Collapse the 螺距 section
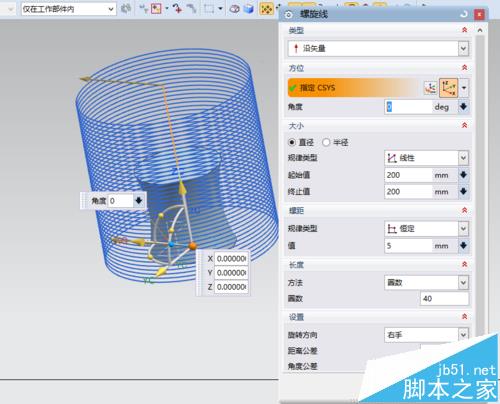 pyautogui.click(x=465, y=210)
